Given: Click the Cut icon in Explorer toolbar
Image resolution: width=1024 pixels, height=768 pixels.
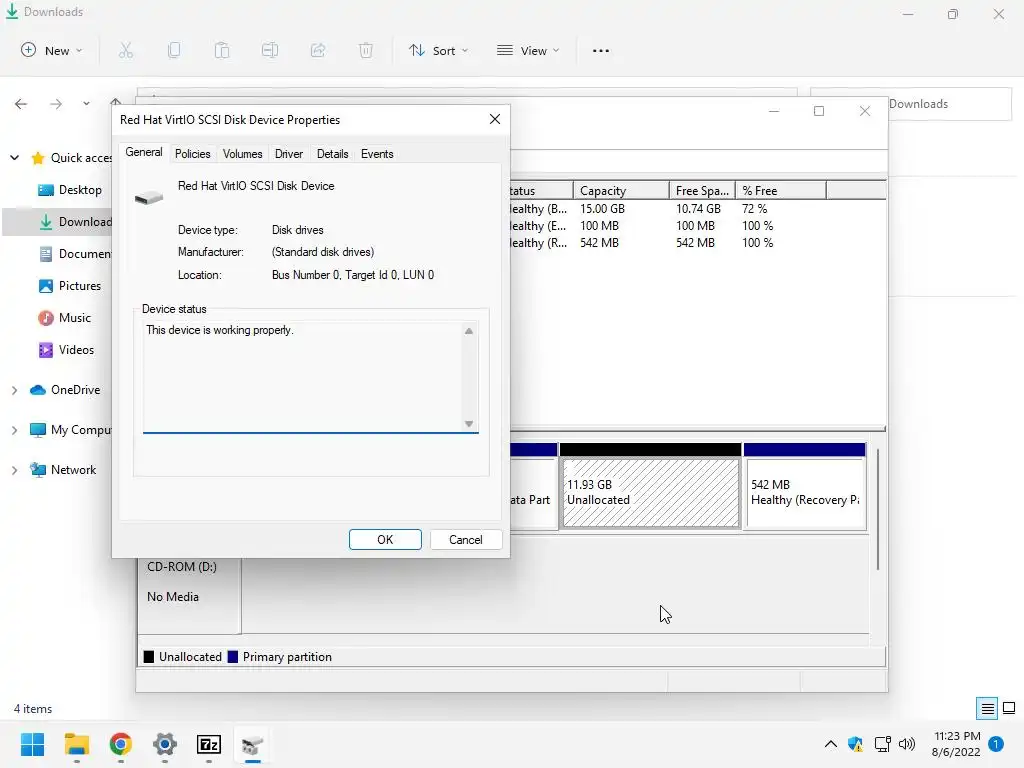Looking at the screenshot, I should (125, 50).
